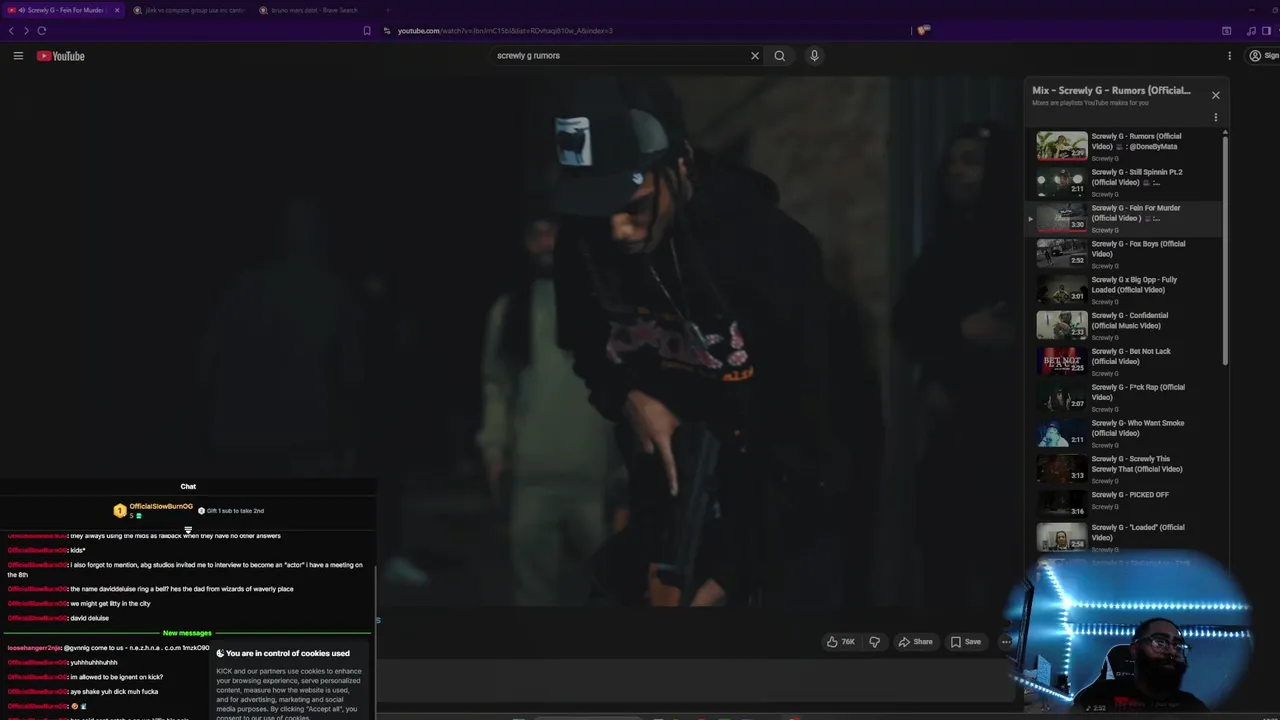Save the video using the Save button
The height and width of the screenshot is (720, 1280).
966,642
